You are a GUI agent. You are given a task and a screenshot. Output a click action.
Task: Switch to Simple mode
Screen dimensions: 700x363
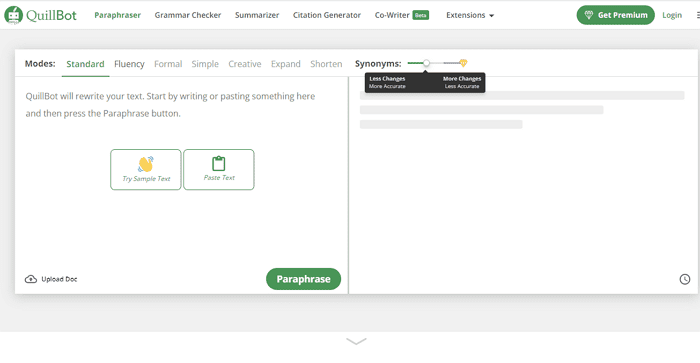click(x=205, y=64)
